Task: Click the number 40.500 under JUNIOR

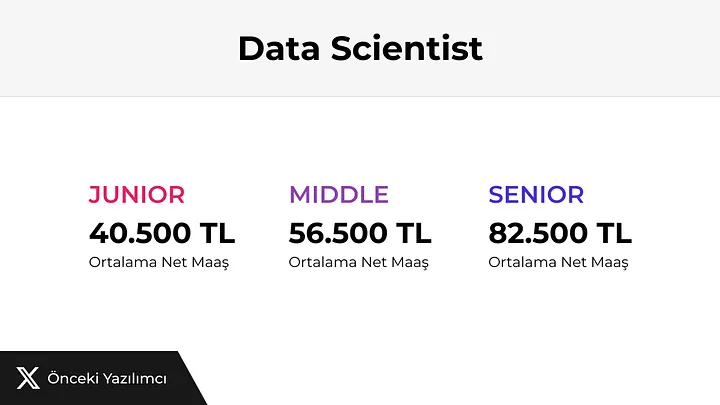Action: [x=138, y=233]
